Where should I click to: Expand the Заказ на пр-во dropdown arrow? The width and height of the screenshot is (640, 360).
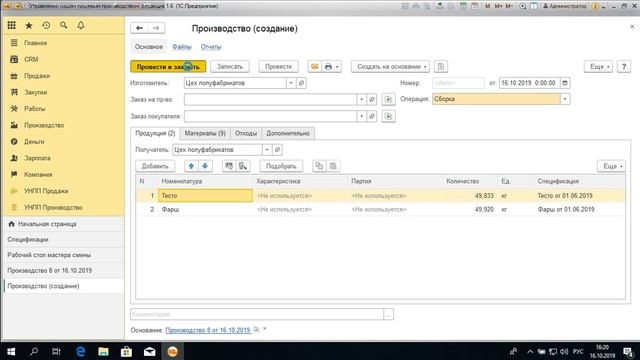click(361, 99)
